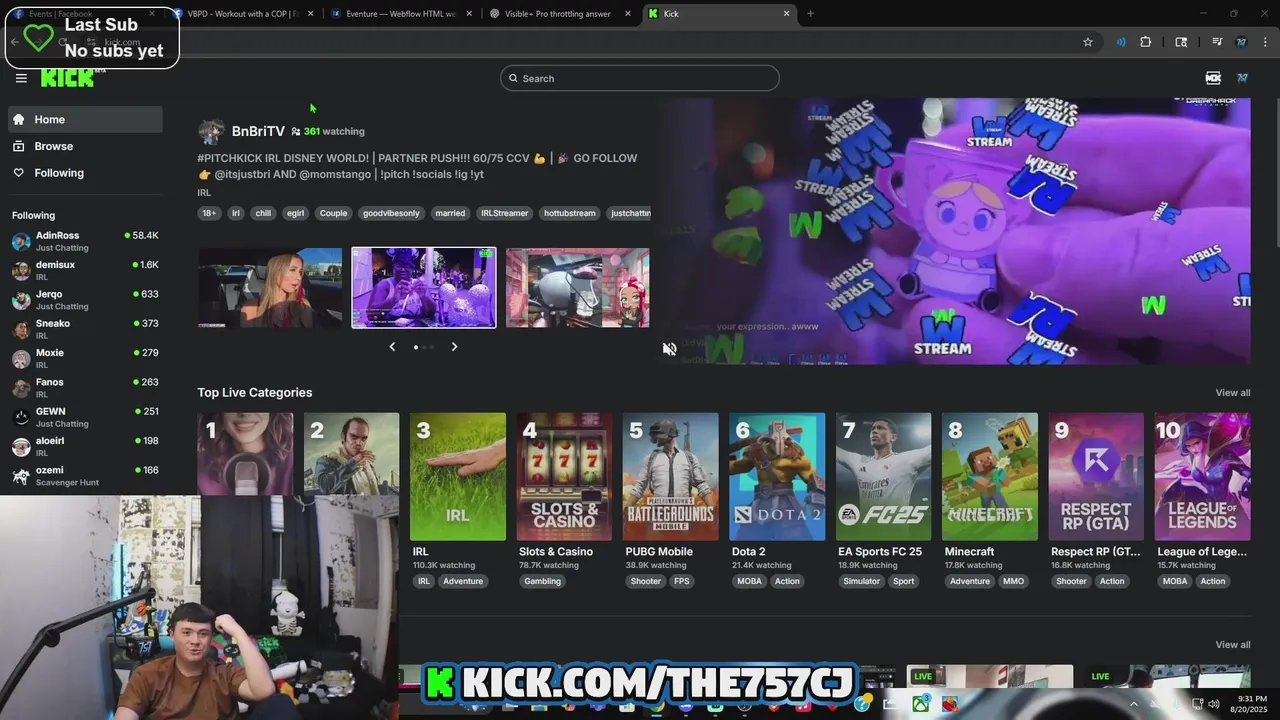
Task: Switch to the Eventure Webflow tab
Action: tap(400, 14)
